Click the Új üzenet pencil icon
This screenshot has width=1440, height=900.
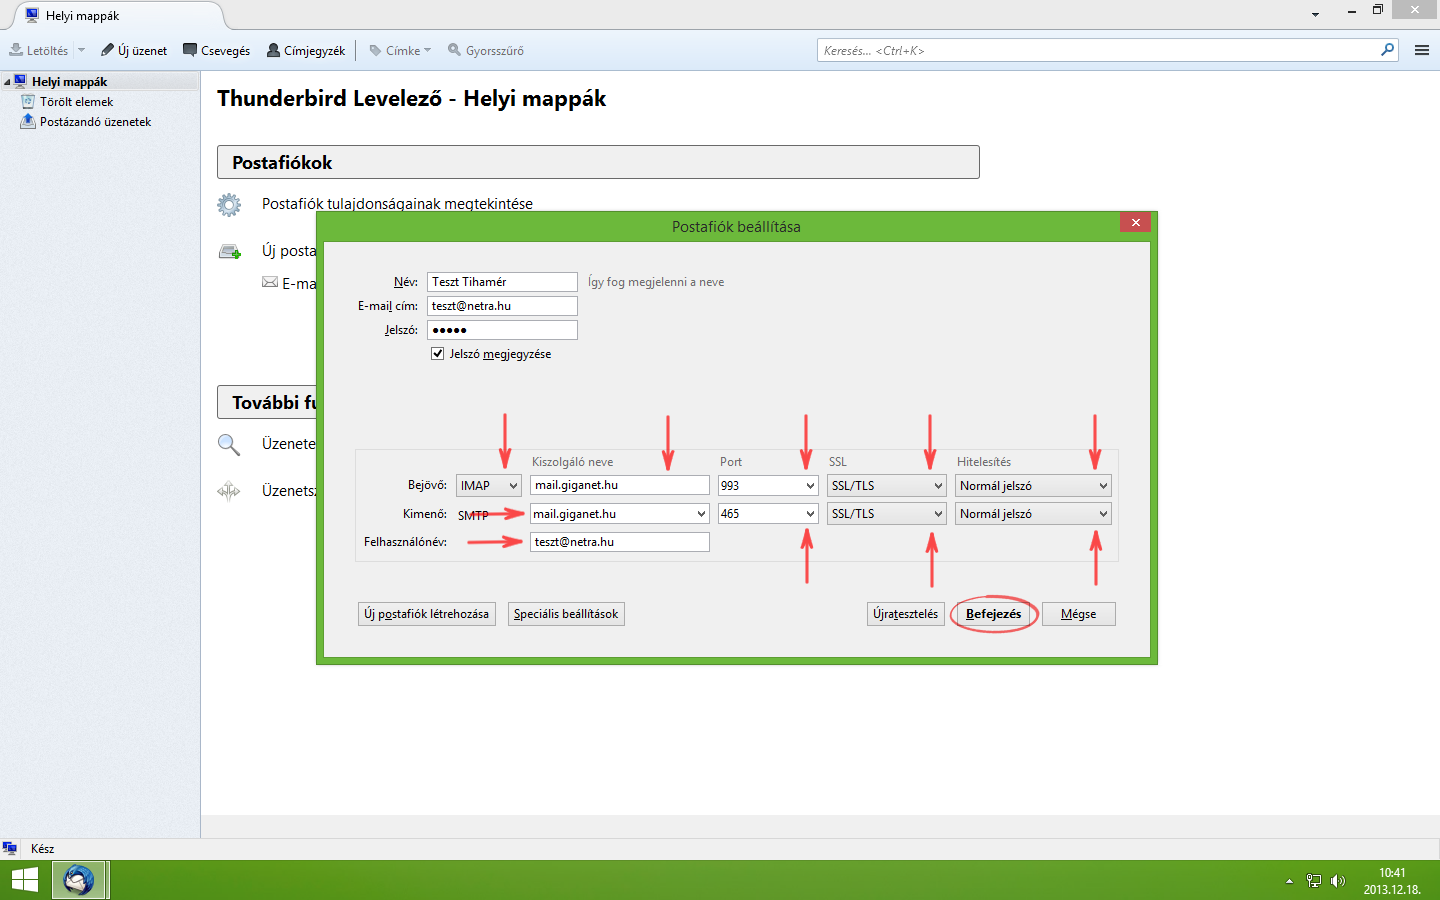pyautogui.click(x=107, y=50)
